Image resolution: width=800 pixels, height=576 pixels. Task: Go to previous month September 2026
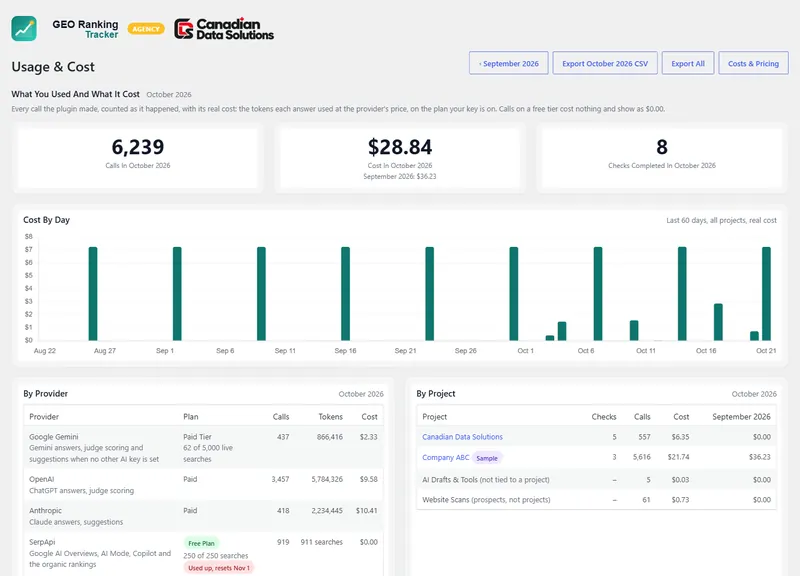pos(509,63)
